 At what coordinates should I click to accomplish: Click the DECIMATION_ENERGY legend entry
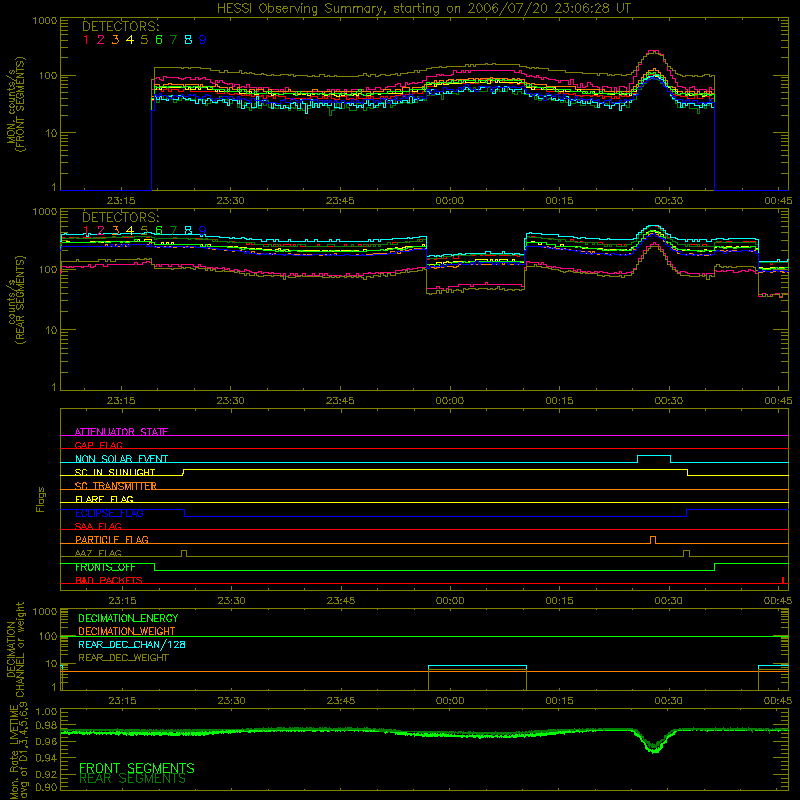[x=128, y=618]
